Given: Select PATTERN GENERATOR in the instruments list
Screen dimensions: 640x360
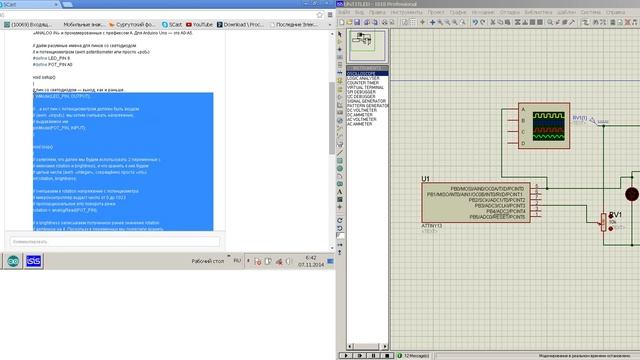Looking at the screenshot, I should (x=367, y=105).
